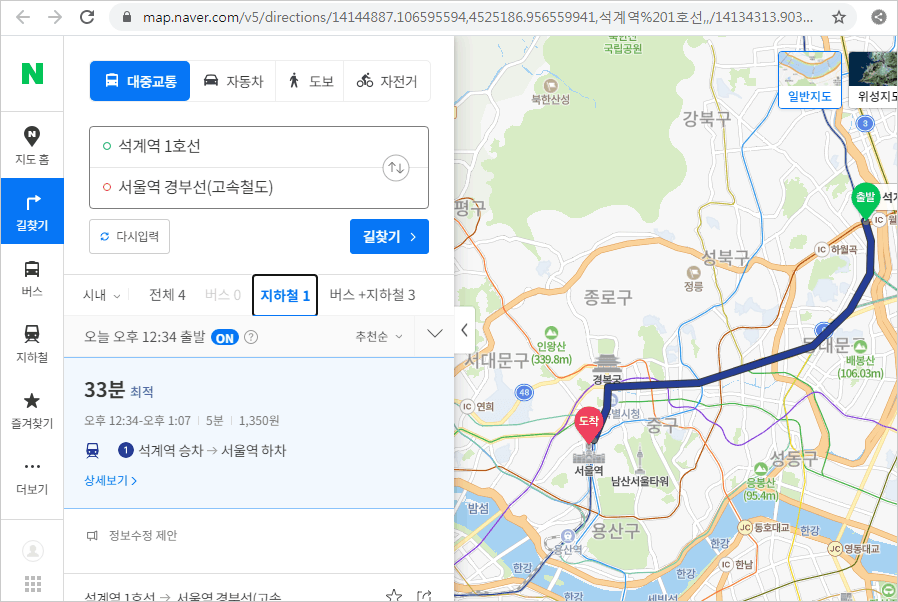Click the departure time help icon
Screen dimensions: 898x602
(x=251, y=337)
